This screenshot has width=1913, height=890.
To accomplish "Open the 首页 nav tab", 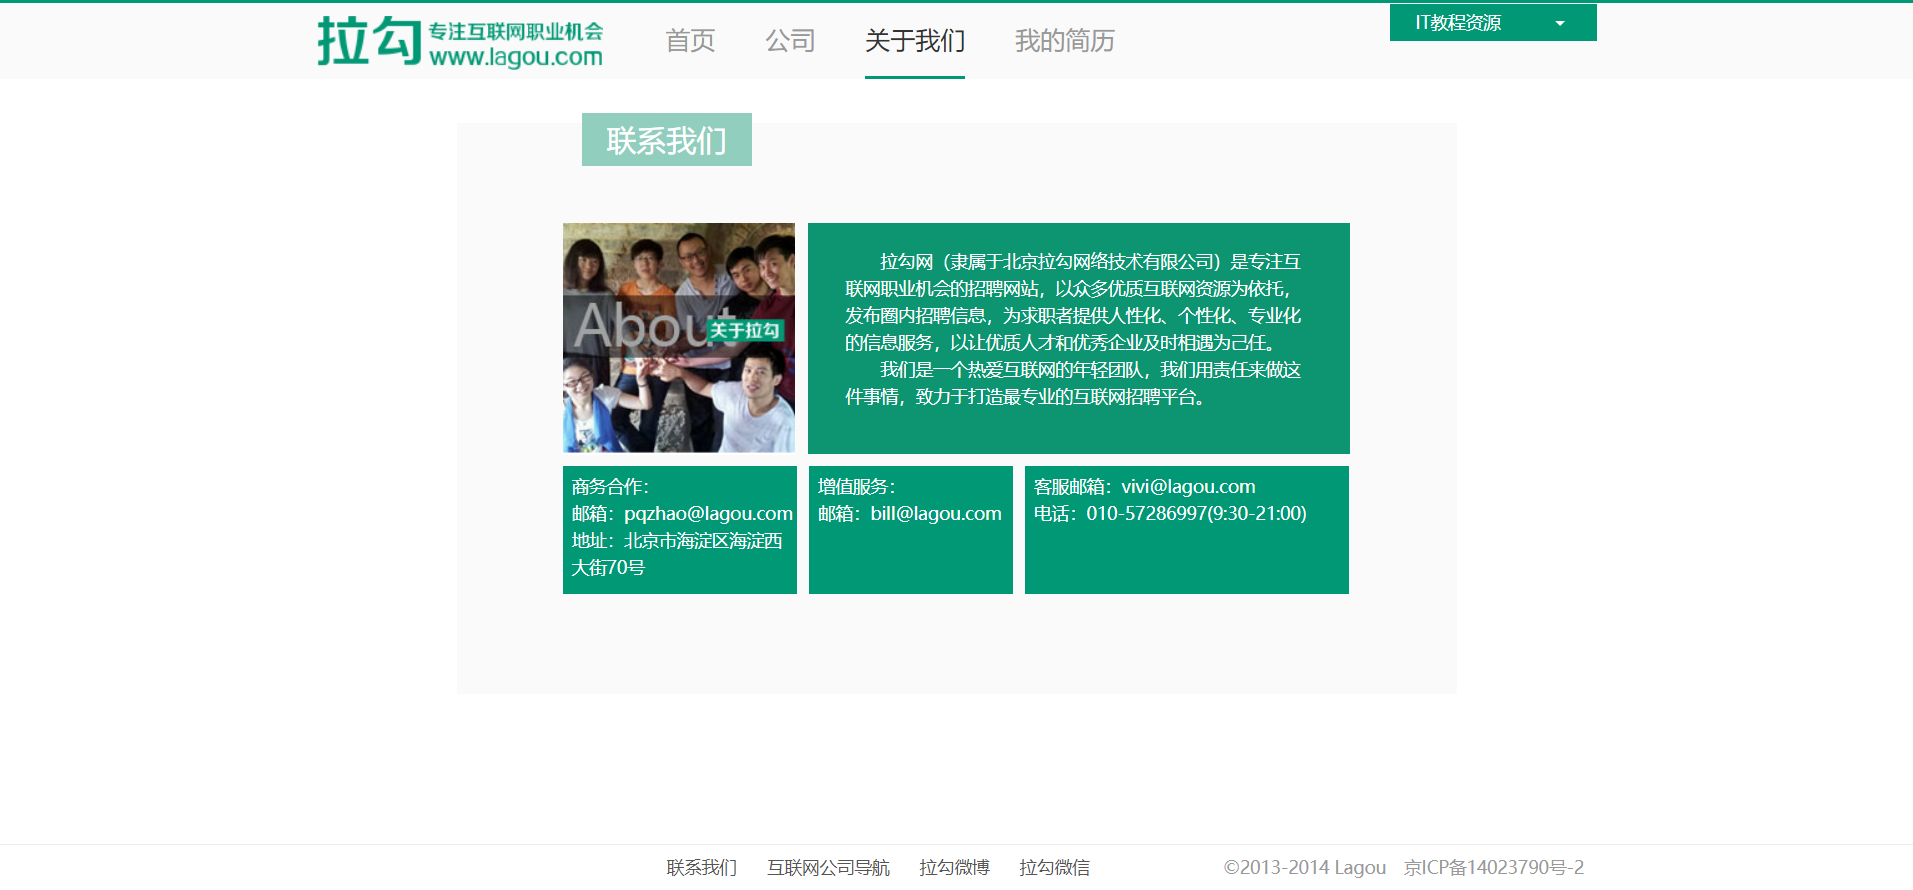I will click(x=690, y=40).
